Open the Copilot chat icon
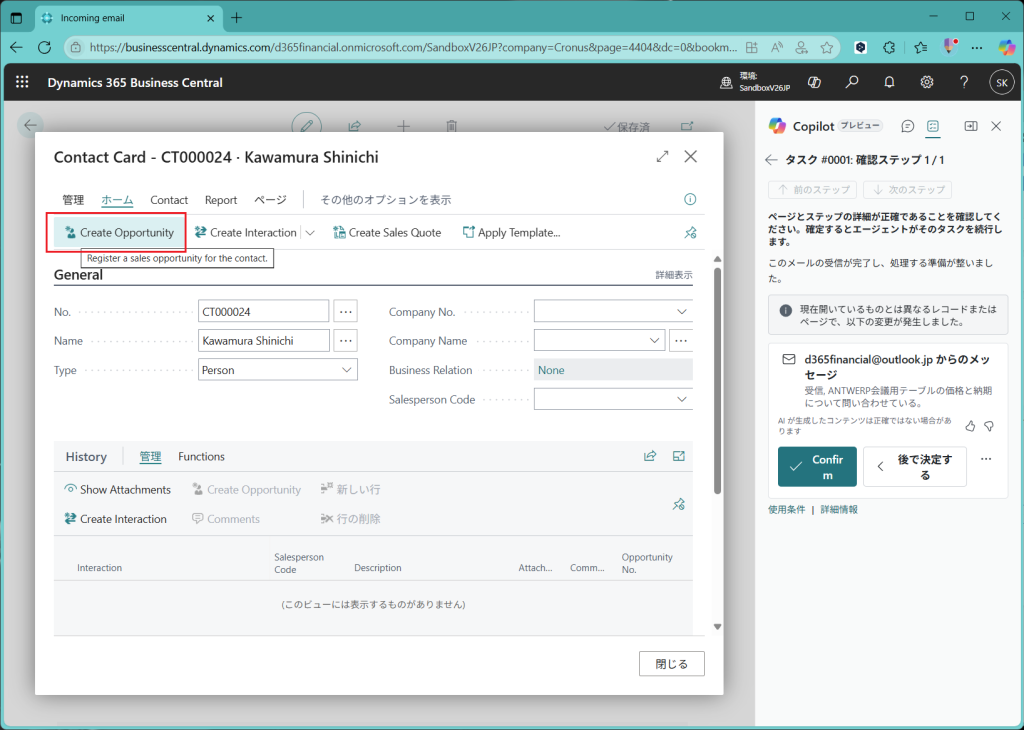1024x730 pixels. coord(907,126)
